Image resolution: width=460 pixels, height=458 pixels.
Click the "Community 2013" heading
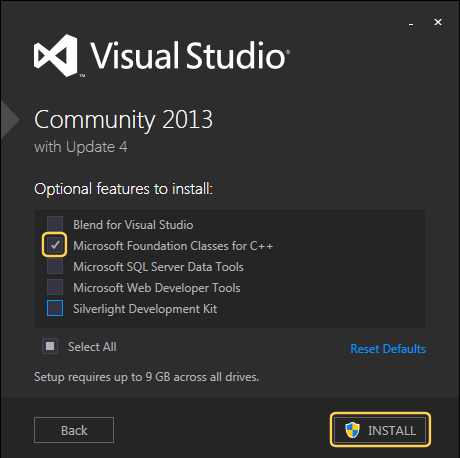123,120
